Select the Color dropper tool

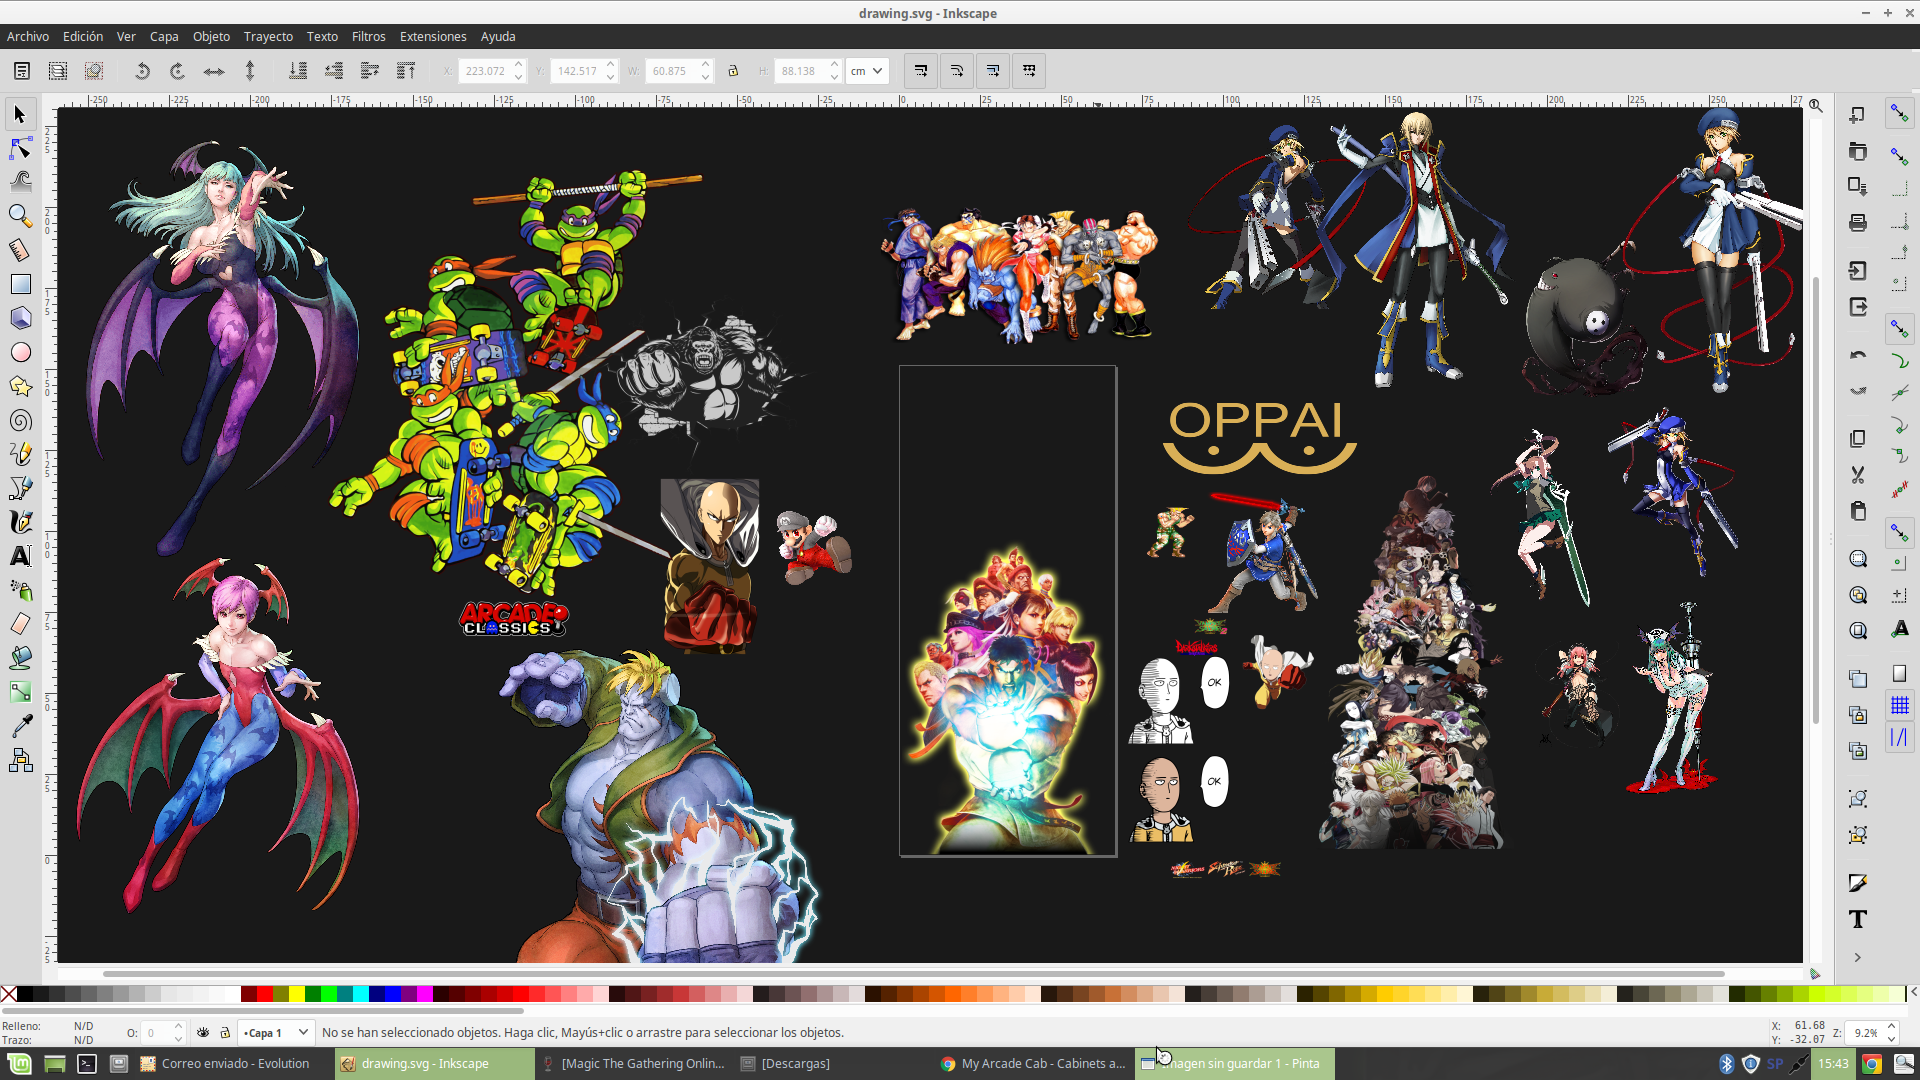coord(20,726)
